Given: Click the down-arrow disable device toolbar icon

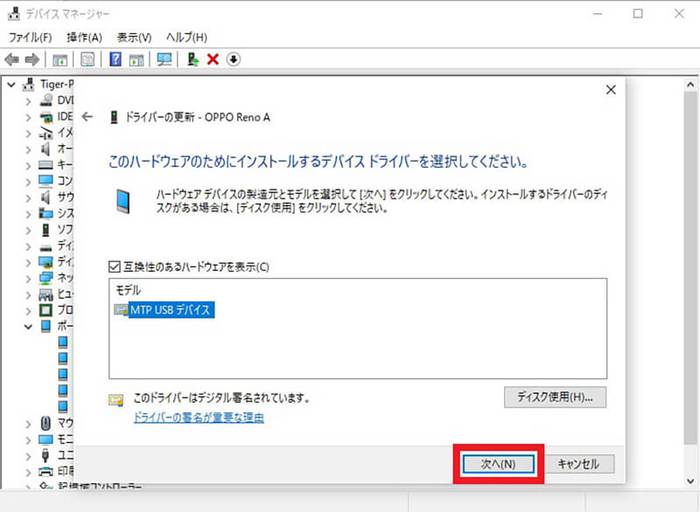Looking at the screenshot, I should coord(233,59).
